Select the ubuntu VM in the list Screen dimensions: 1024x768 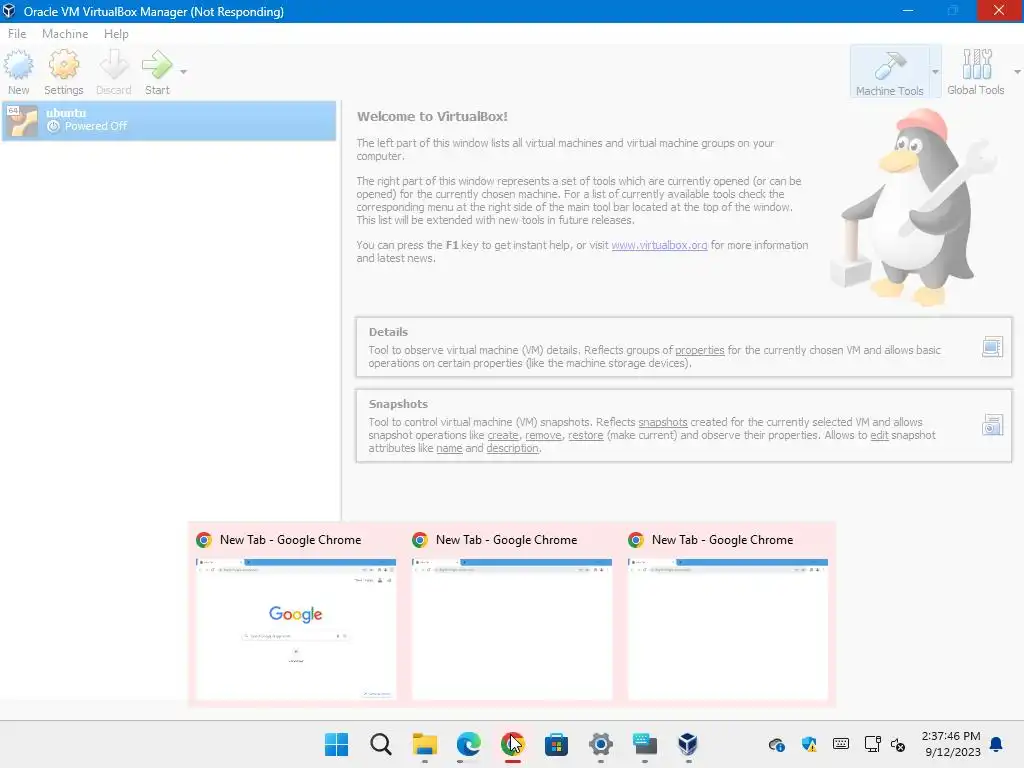click(x=169, y=121)
